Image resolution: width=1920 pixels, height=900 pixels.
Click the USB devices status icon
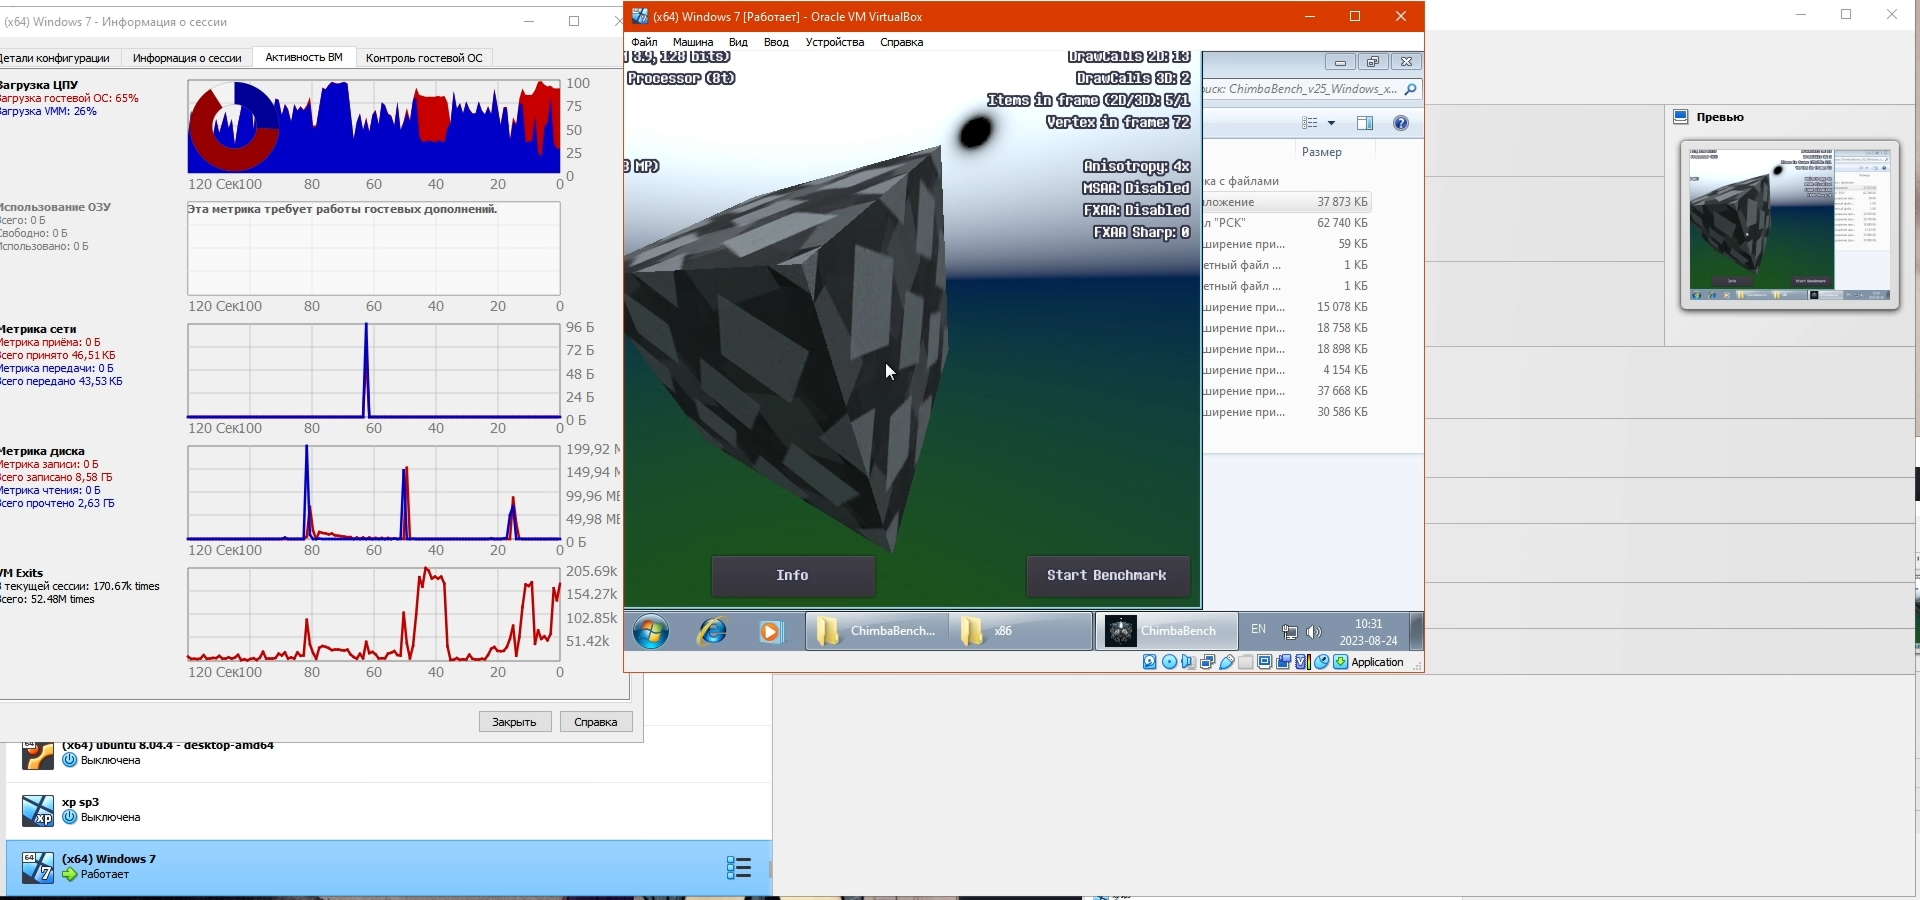point(1226,662)
